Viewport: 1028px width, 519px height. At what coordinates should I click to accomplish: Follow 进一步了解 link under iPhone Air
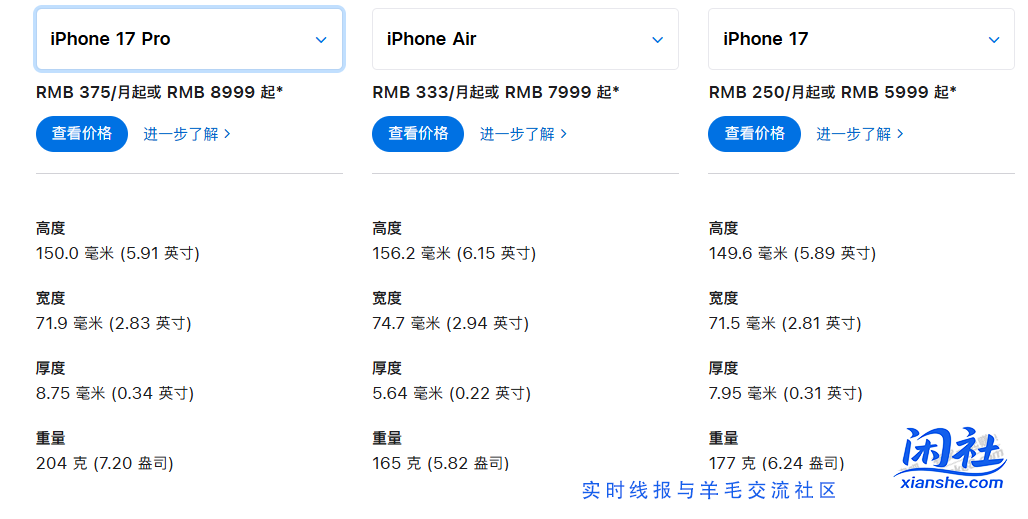[523, 134]
